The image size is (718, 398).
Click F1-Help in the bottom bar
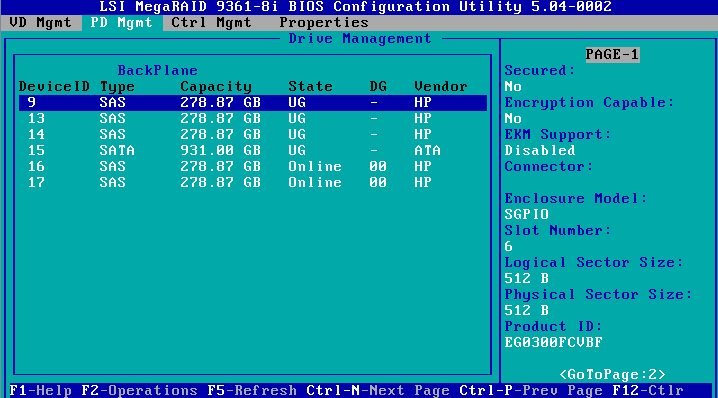coord(41,391)
